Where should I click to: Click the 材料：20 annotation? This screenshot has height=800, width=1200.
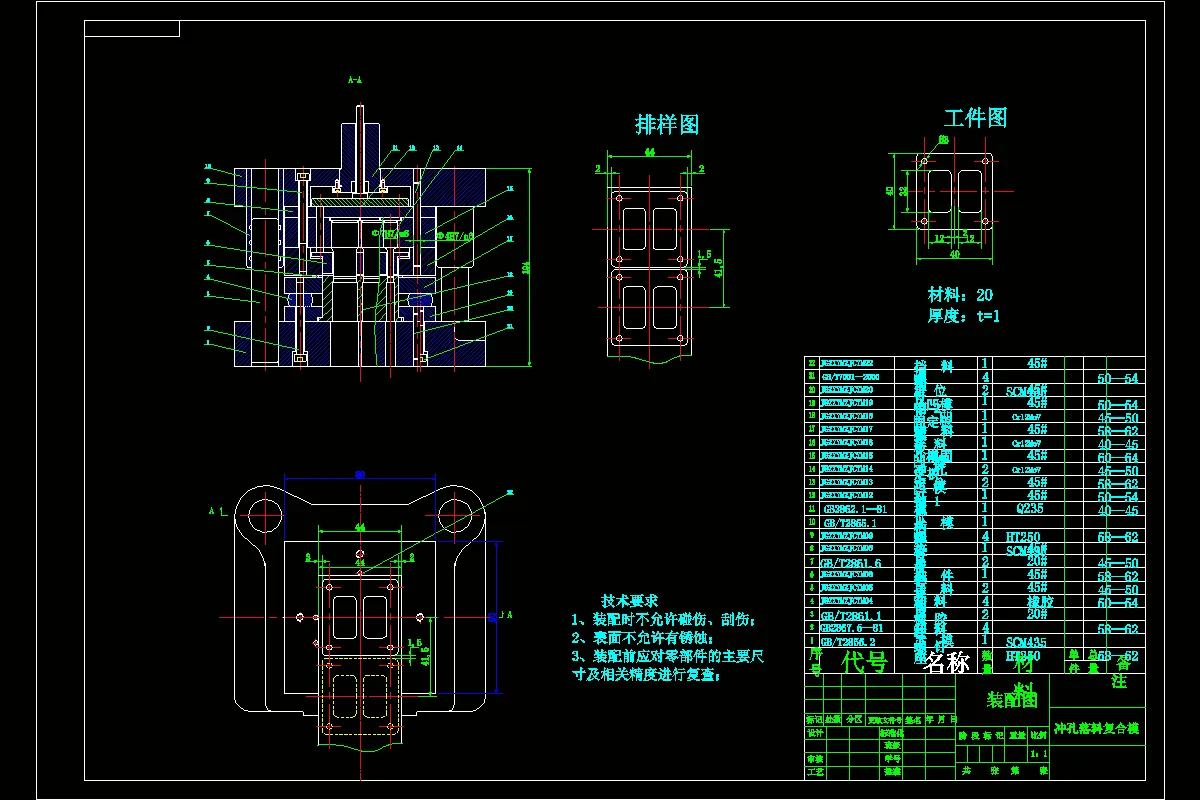[961, 295]
